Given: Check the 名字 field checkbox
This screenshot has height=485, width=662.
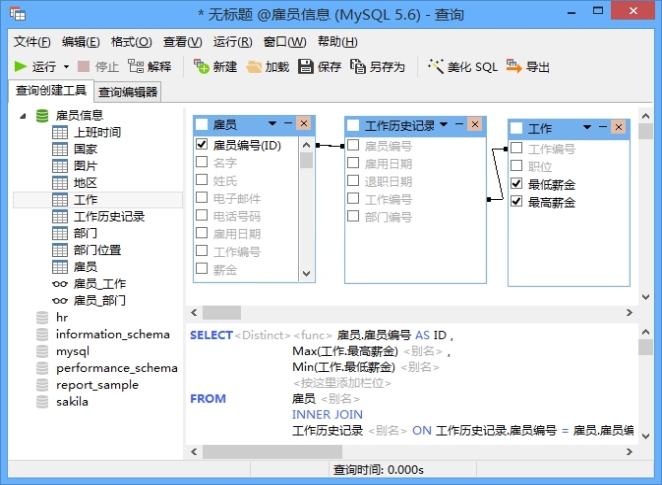Looking at the screenshot, I should tap(202, 162).
